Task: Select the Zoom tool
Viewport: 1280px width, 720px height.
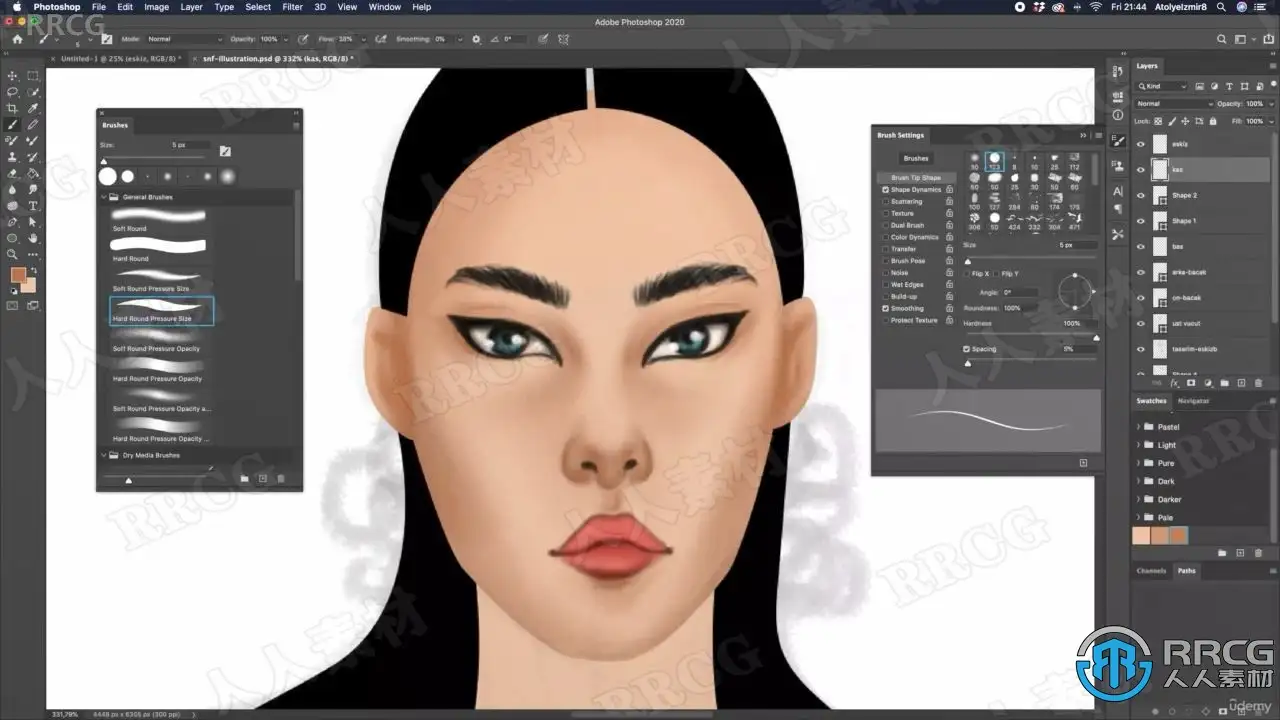Action: [x=13, y=254]
